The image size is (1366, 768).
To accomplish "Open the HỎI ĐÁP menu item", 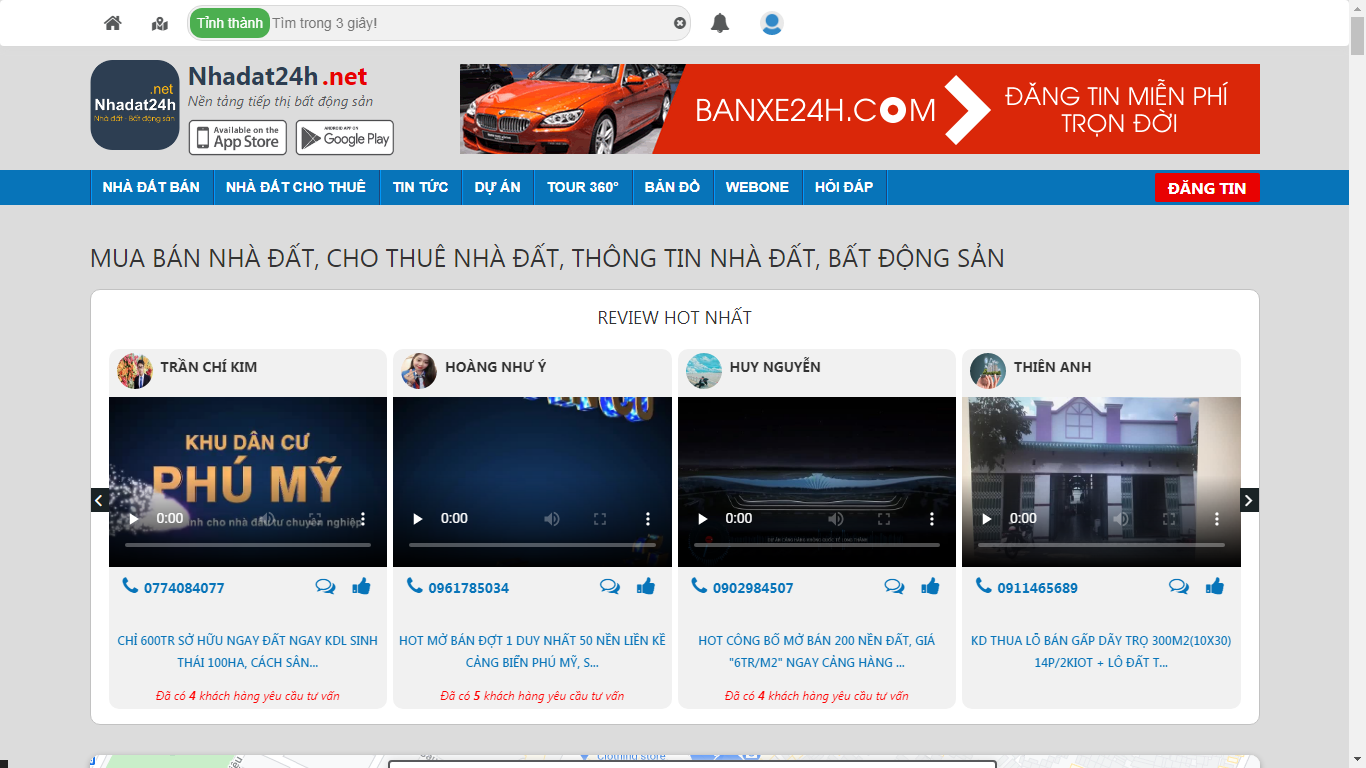I will click(x=844, y=187).
